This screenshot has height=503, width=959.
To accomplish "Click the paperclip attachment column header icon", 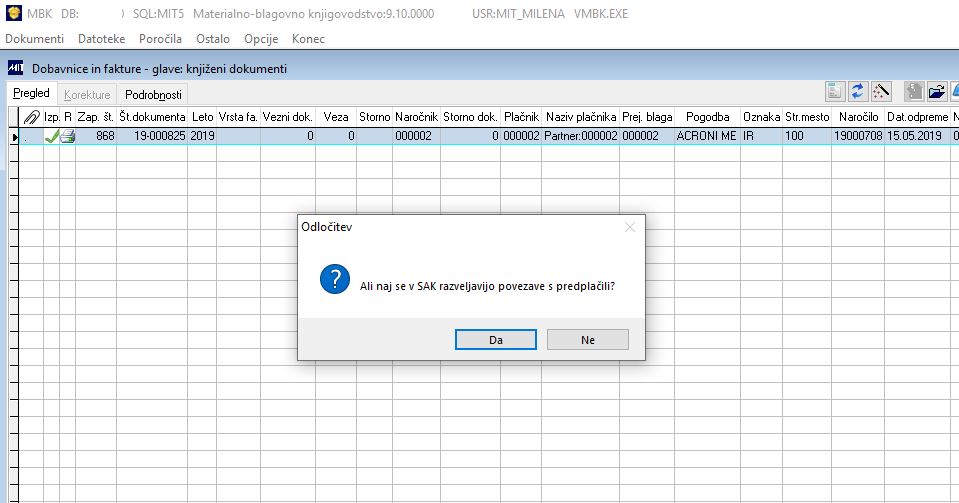I will [x=31, y=117].
